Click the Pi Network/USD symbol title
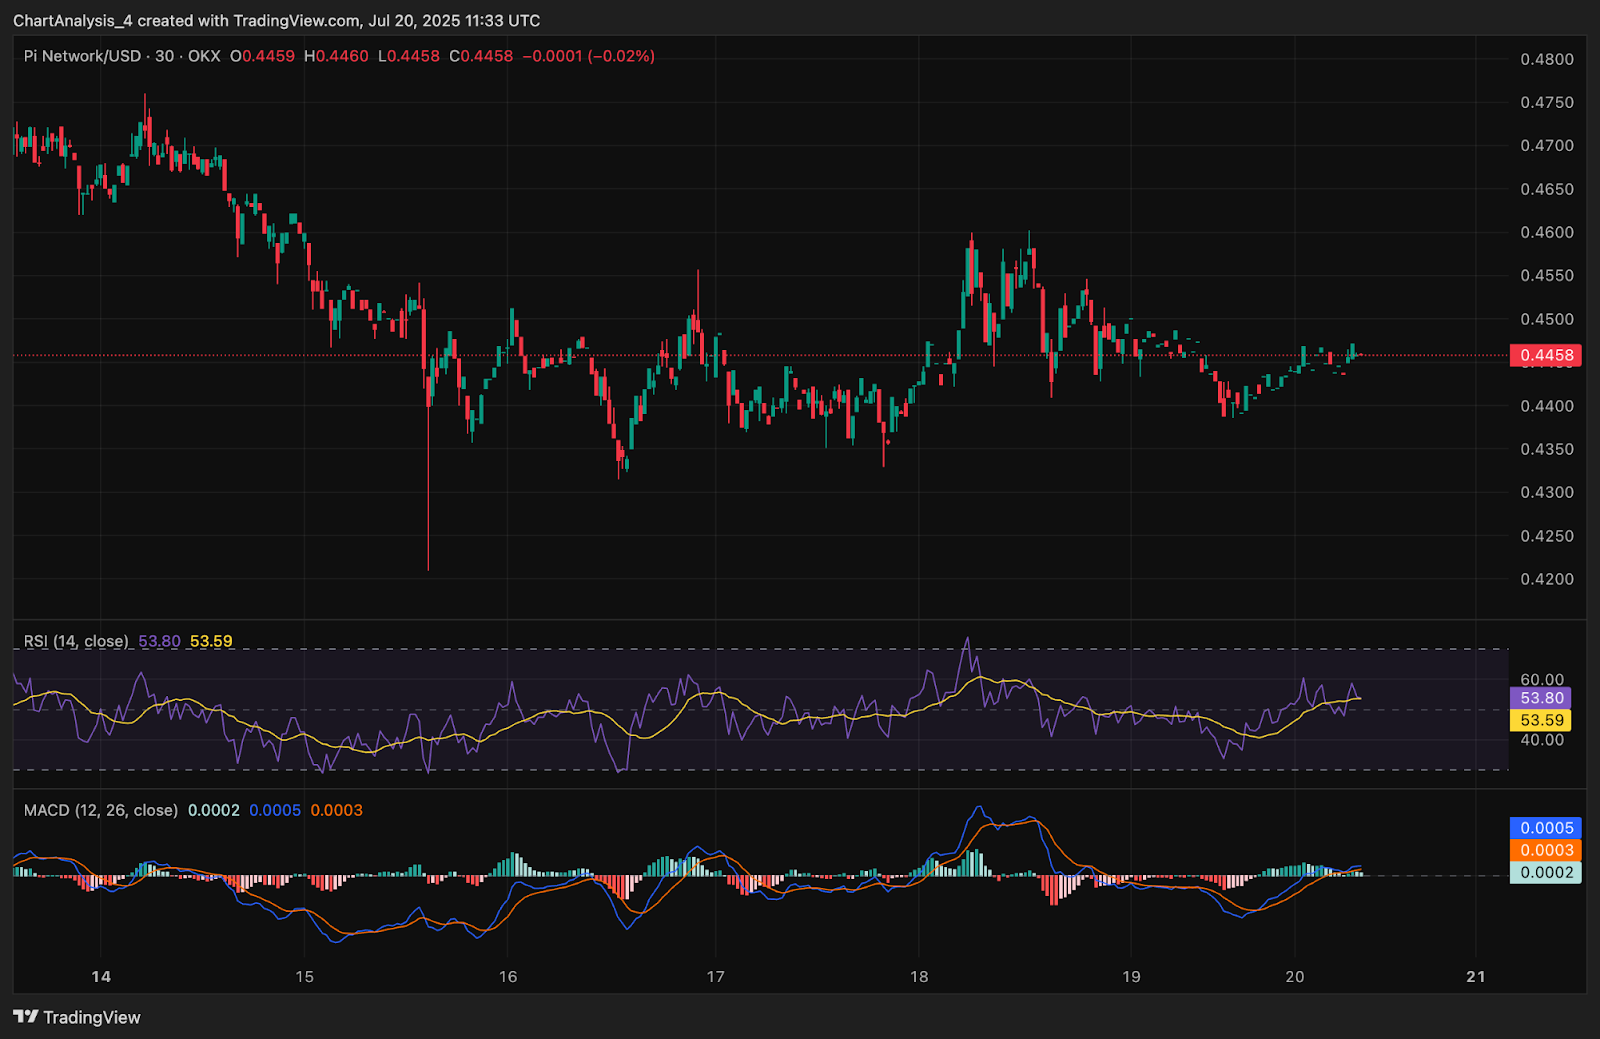Viewport: 1600px width, 1039px height. 82,56
